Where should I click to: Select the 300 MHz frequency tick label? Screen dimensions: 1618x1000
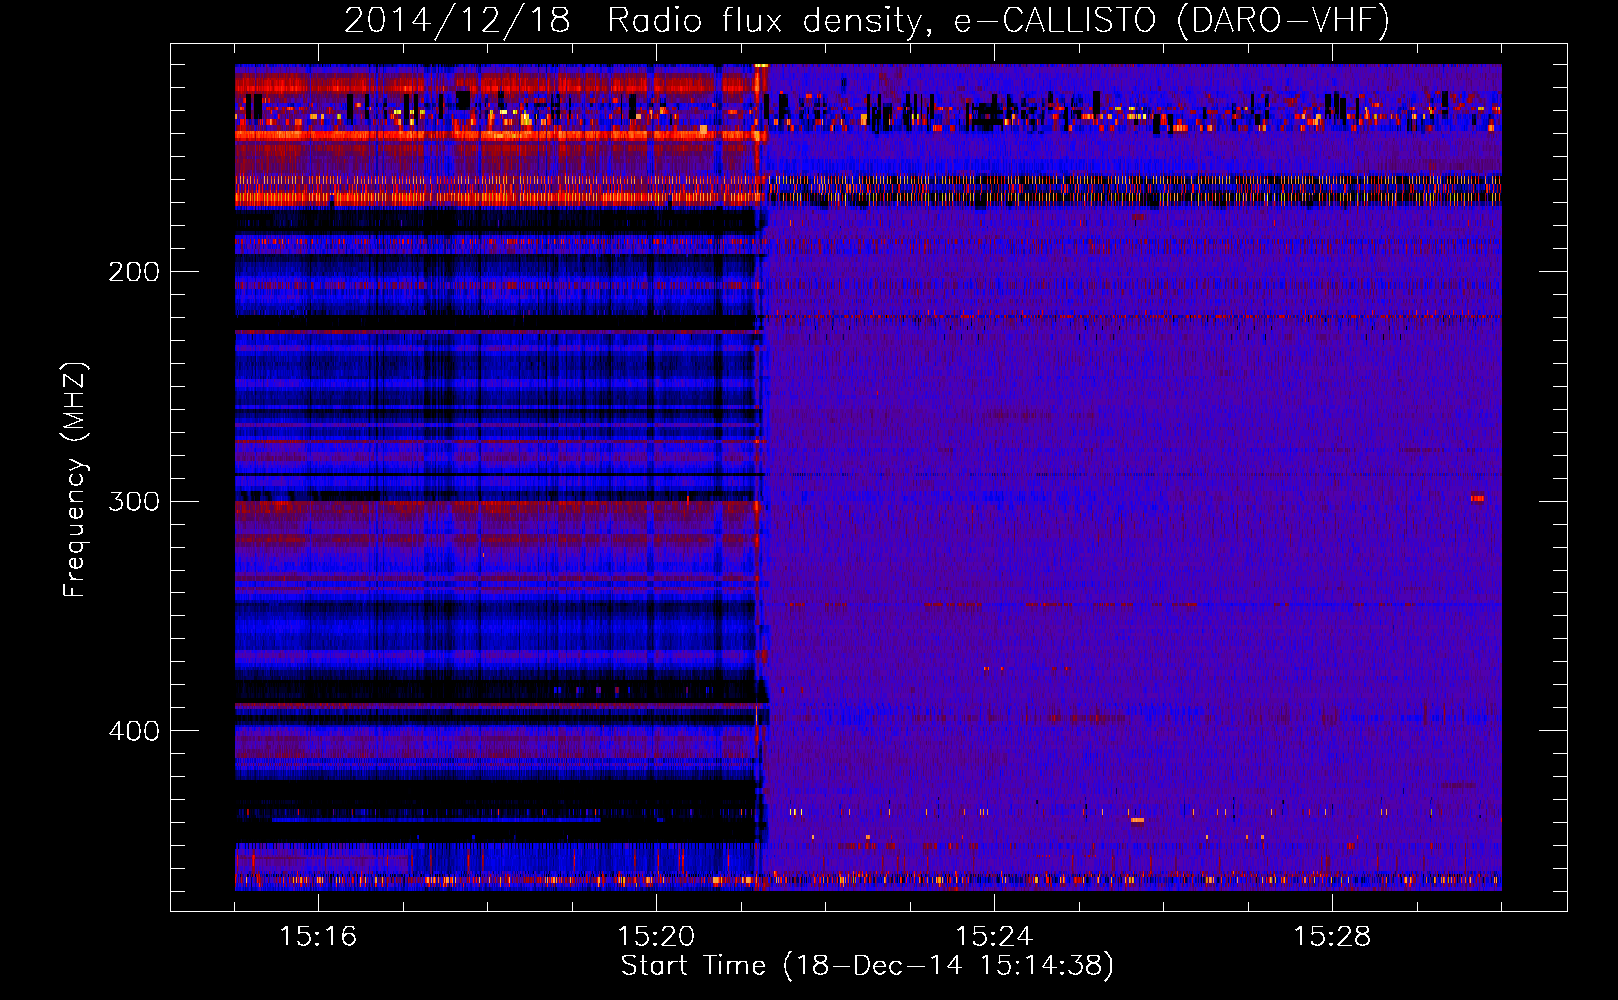tap(134, 501)
